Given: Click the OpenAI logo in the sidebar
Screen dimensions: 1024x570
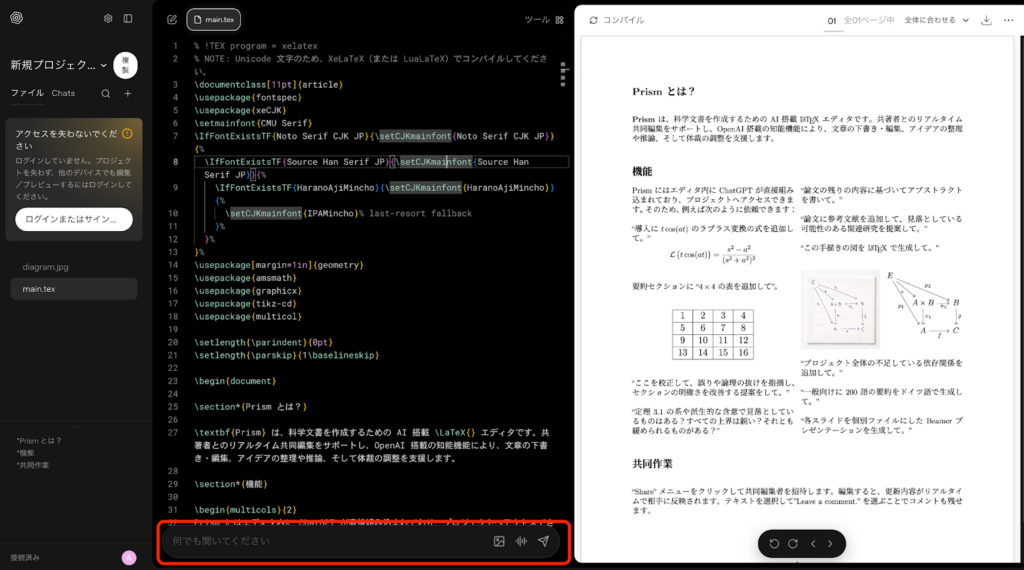Looking at the screenshot, I should (17, 18).
